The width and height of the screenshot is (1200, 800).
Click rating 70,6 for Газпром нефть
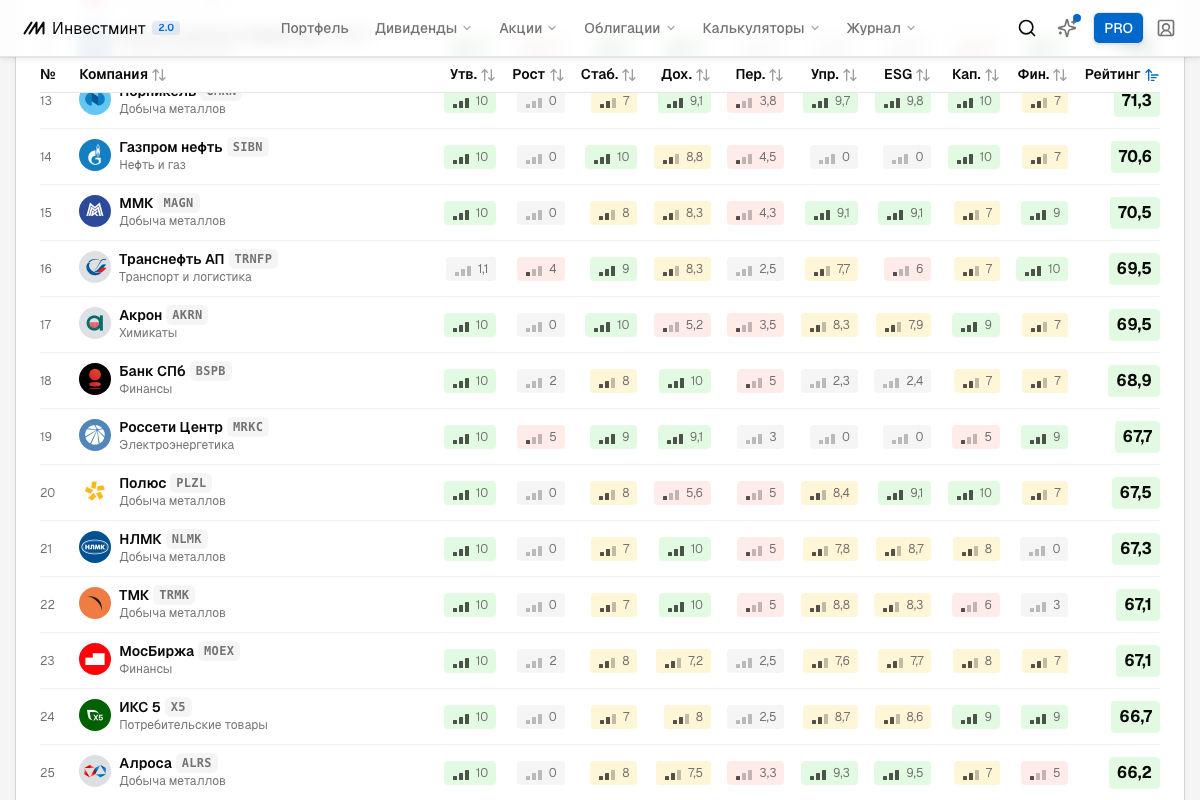tap(1135, 157)
